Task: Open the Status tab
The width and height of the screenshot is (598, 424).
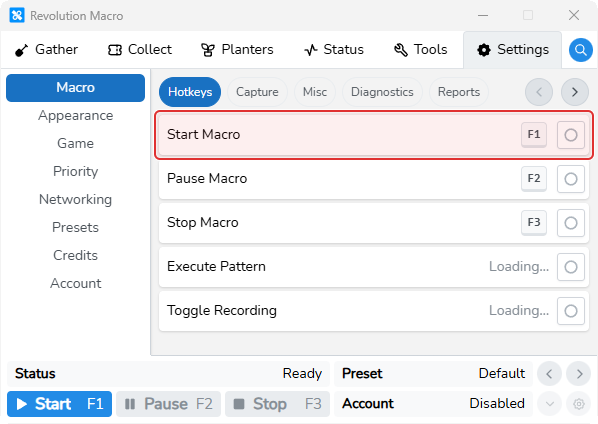Action: 334,50
